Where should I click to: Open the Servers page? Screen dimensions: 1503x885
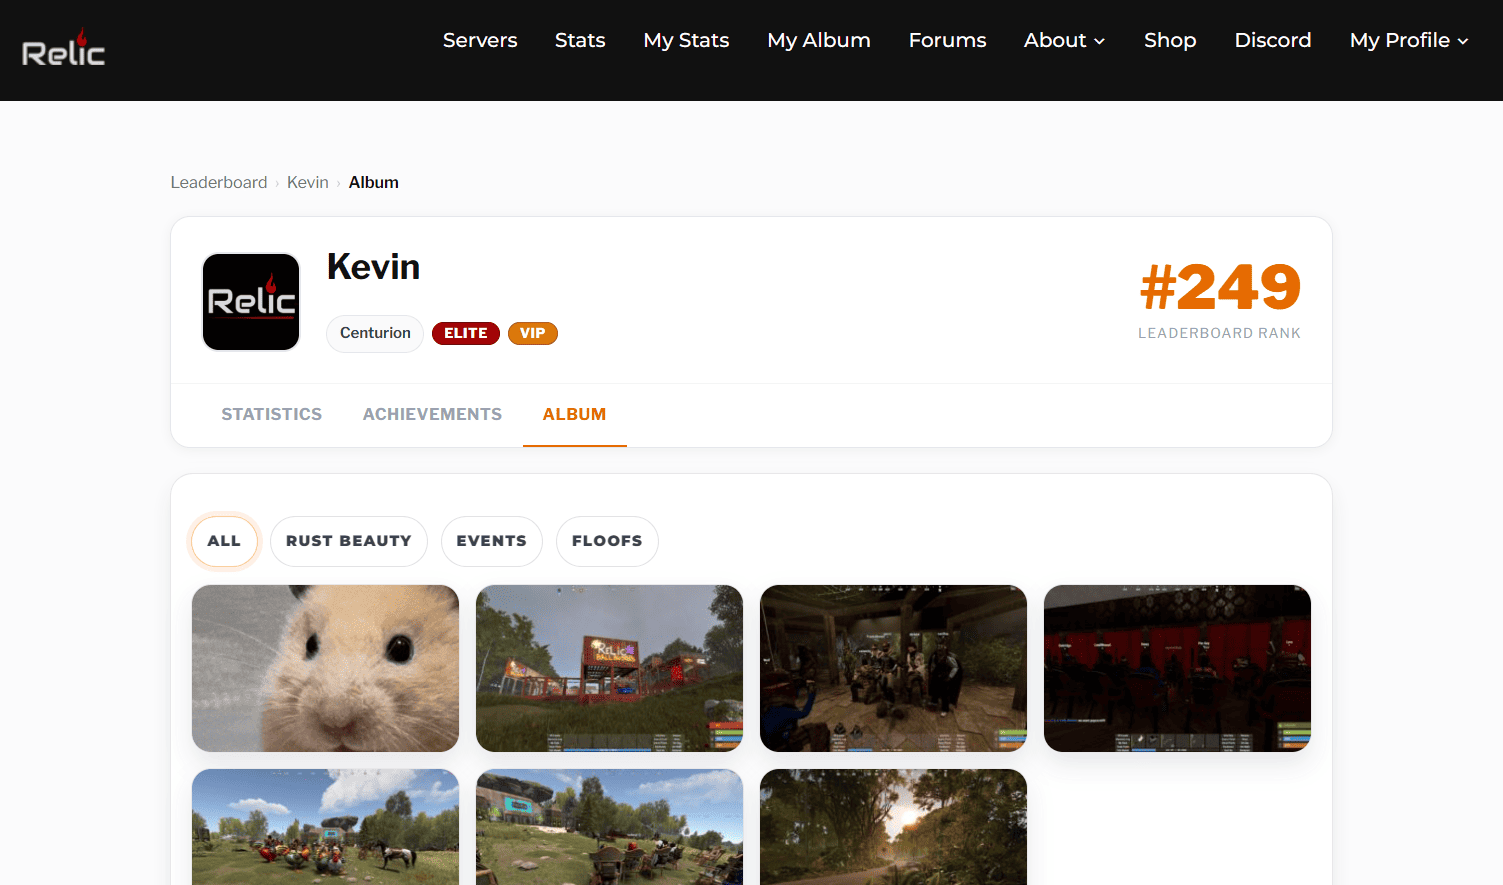480,40
